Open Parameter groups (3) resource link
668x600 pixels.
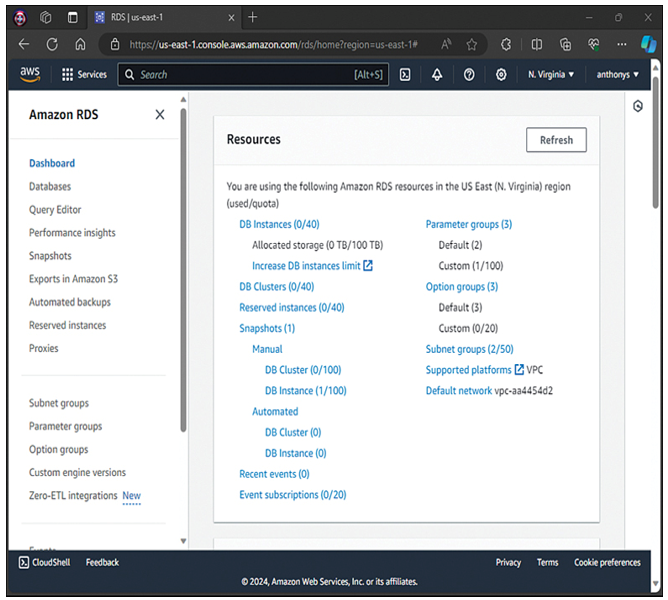469,224
